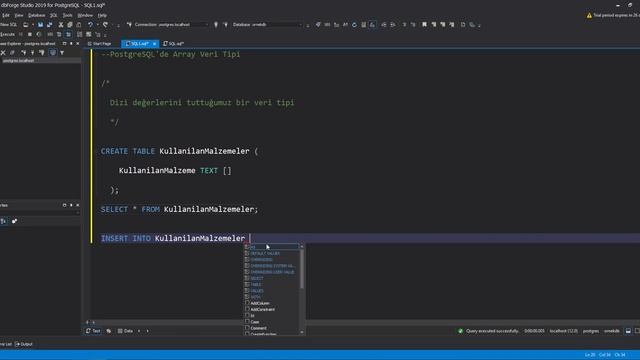
Task: Close the Database Explorer panel
Action: point(78,43)
